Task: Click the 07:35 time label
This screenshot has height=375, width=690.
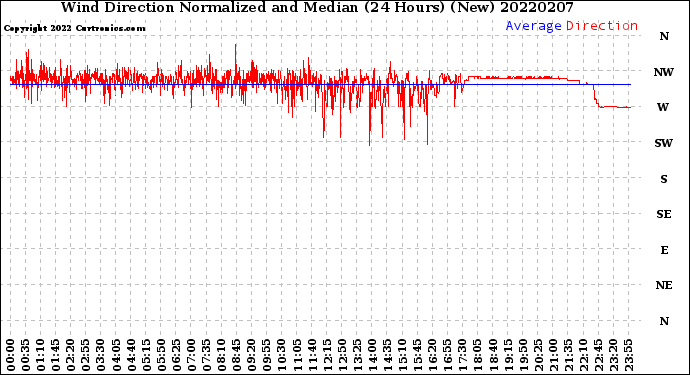Action: tap(206, 355)
